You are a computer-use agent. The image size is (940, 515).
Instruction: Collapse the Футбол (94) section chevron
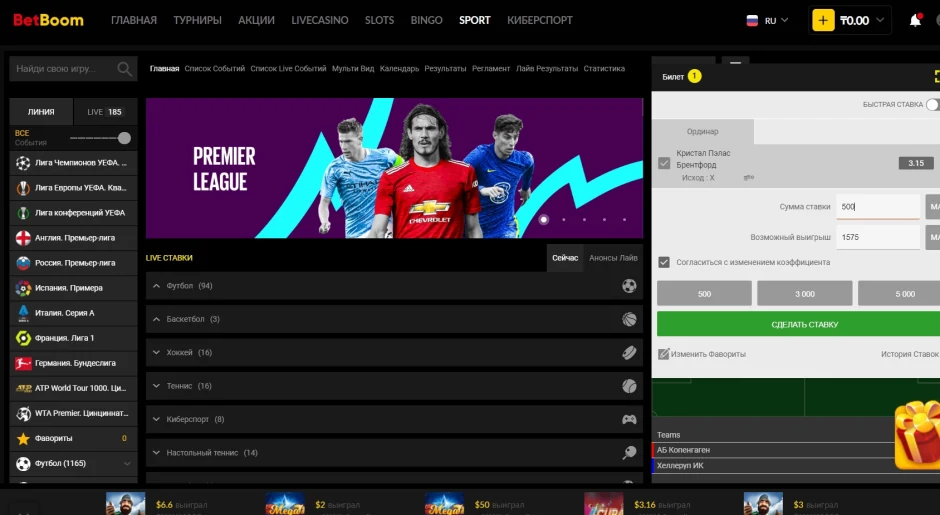click(x=156, y=286)
